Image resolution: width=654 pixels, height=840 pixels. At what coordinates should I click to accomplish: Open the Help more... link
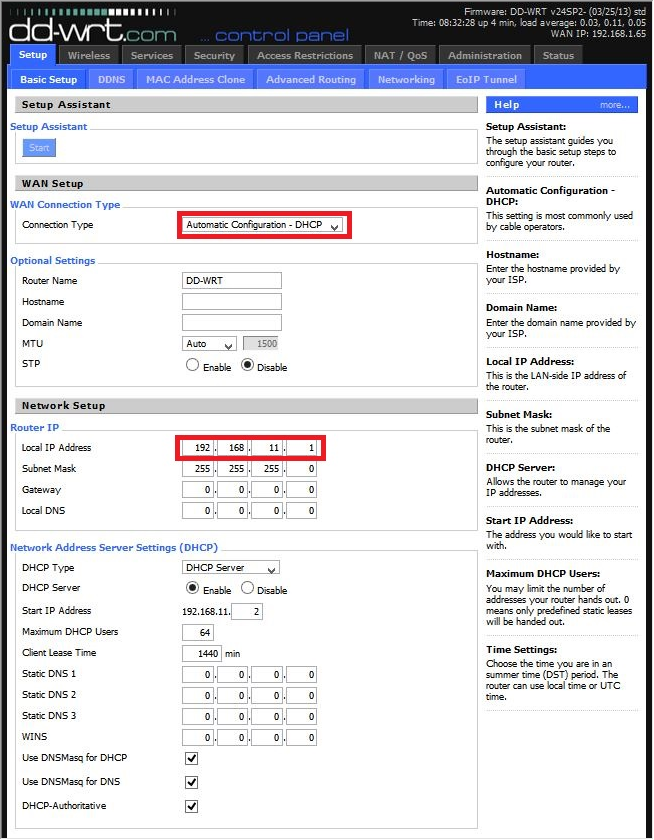614,105
